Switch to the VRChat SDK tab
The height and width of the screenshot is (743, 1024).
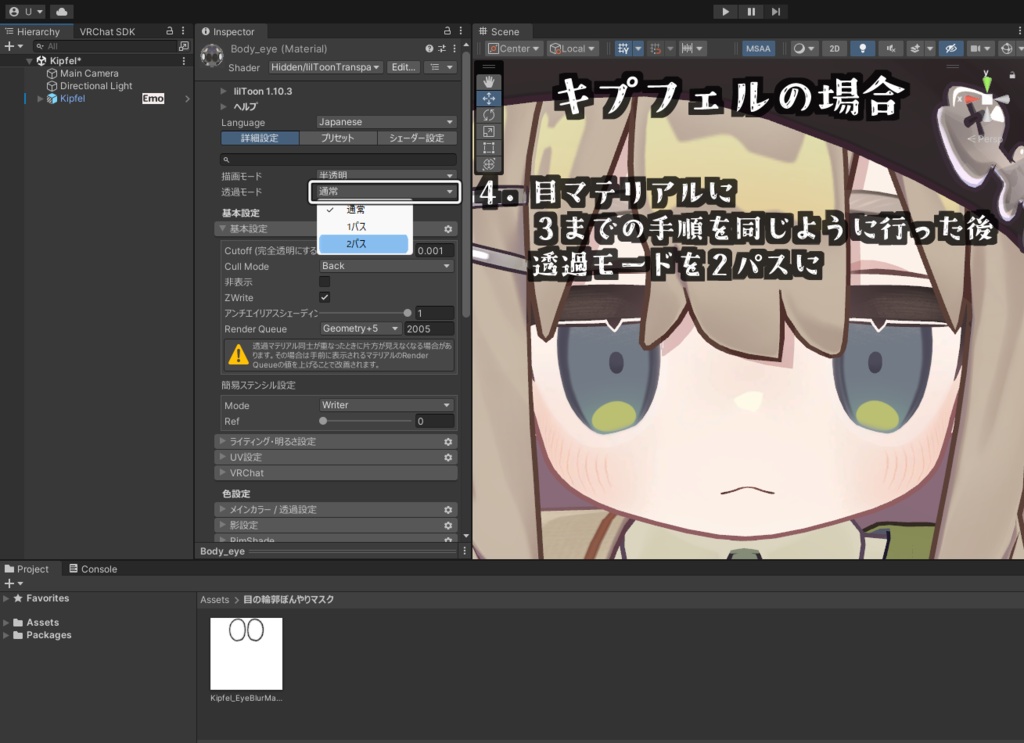107,31
